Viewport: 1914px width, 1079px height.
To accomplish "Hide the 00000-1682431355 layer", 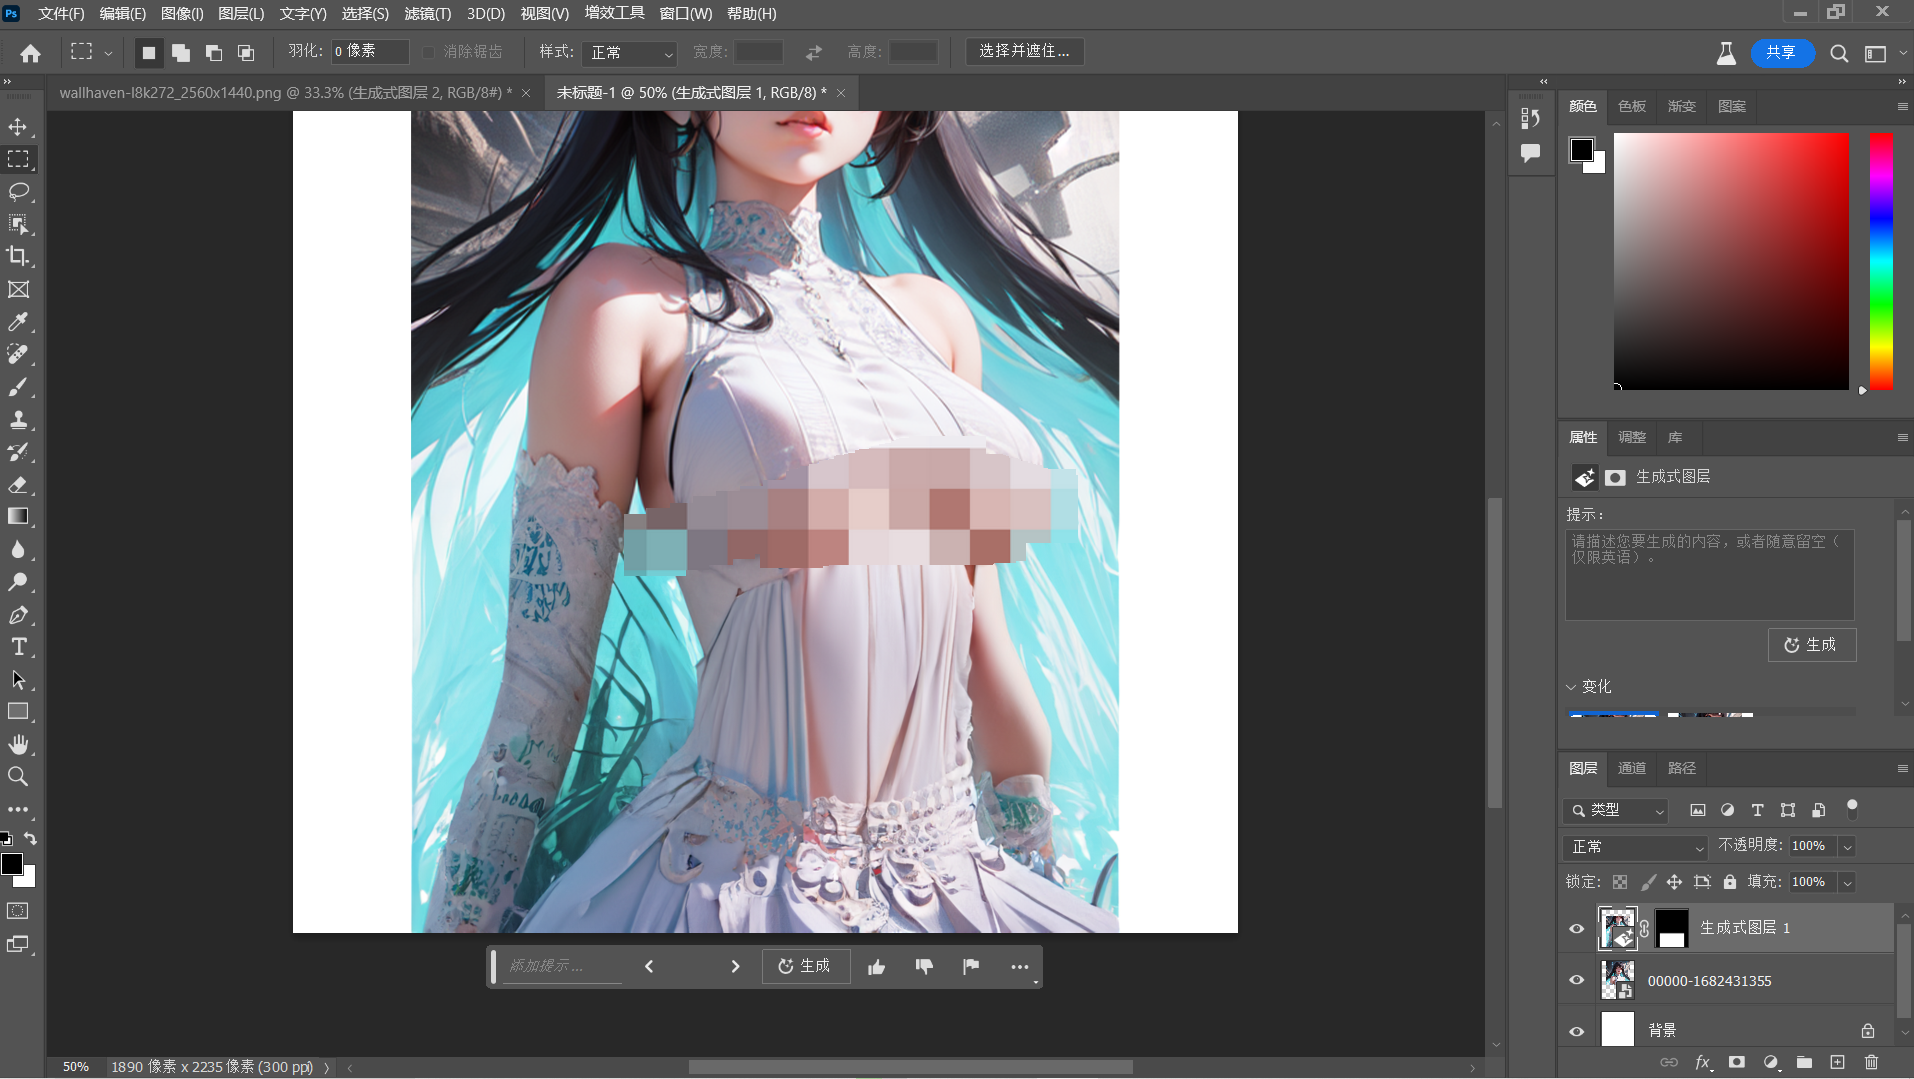I will click(x=1577, y=980).
